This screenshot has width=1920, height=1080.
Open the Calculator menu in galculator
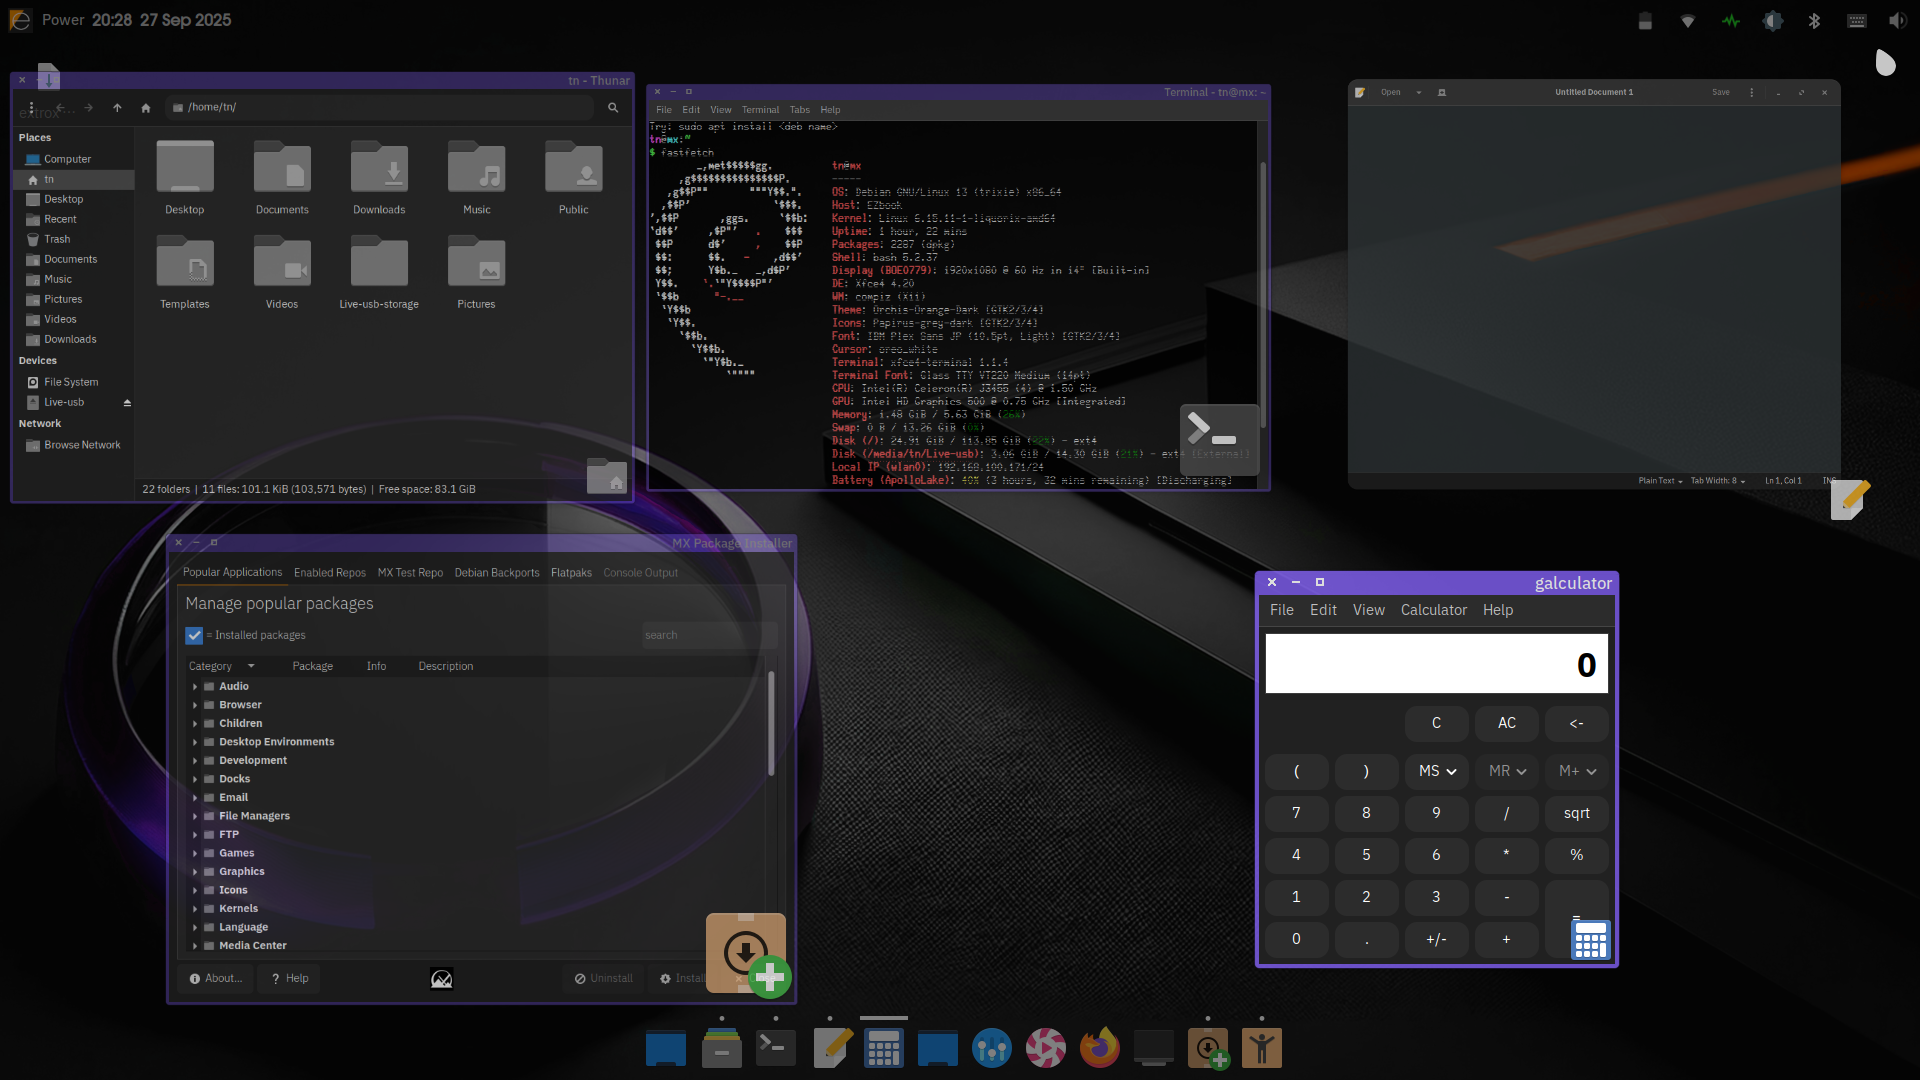pyautogui.click(x=1433, y=610)
